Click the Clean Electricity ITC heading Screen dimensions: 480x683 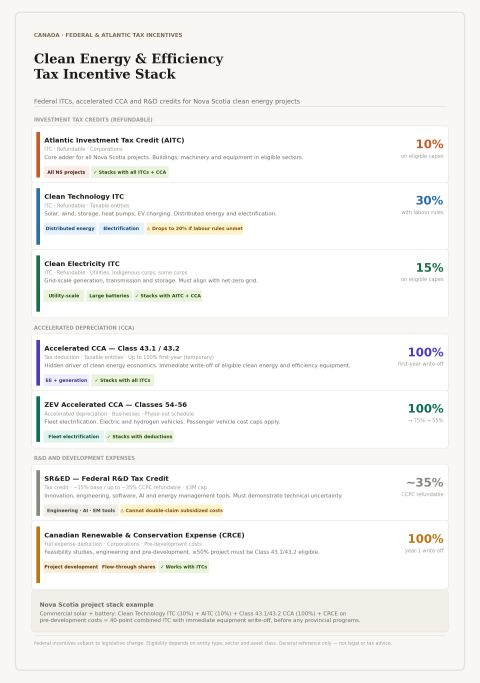[x=82, y=264]
